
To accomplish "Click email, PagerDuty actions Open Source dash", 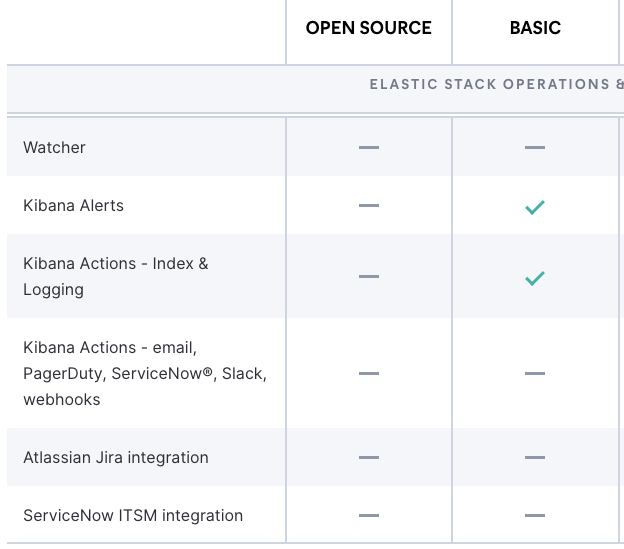I will (369, 374).
